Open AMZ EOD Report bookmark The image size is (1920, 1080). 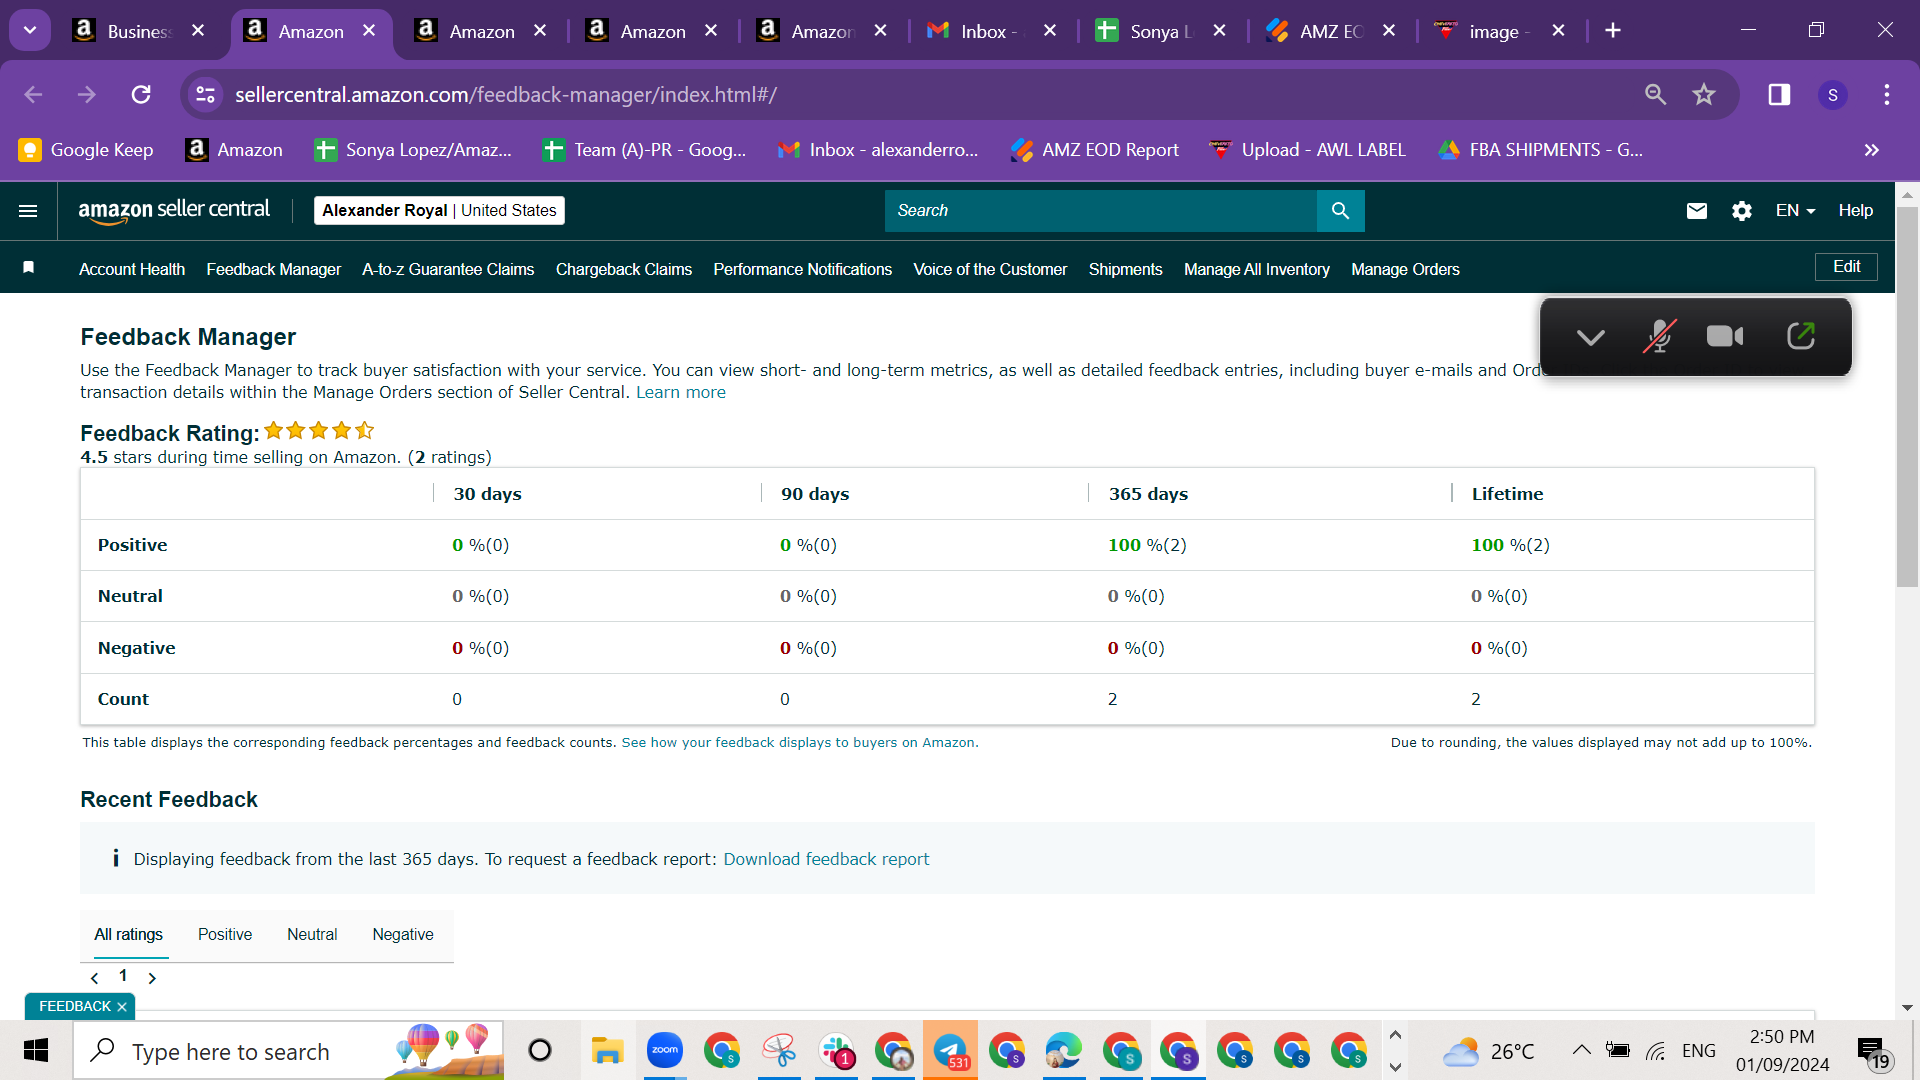click(1095, 150)
